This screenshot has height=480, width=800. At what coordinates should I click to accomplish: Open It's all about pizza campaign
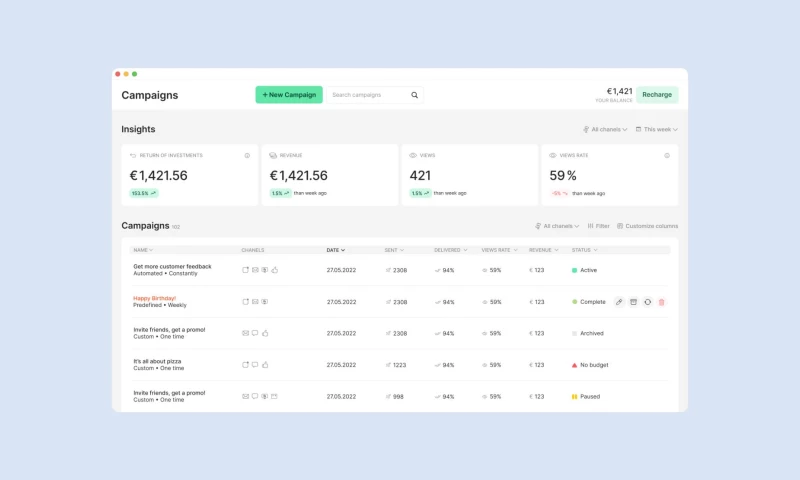(x=157, y=362)
